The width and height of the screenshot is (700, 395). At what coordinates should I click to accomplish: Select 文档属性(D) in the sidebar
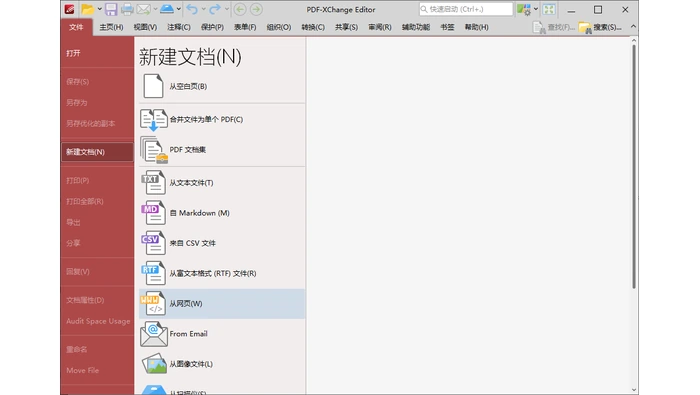(97, 300)
